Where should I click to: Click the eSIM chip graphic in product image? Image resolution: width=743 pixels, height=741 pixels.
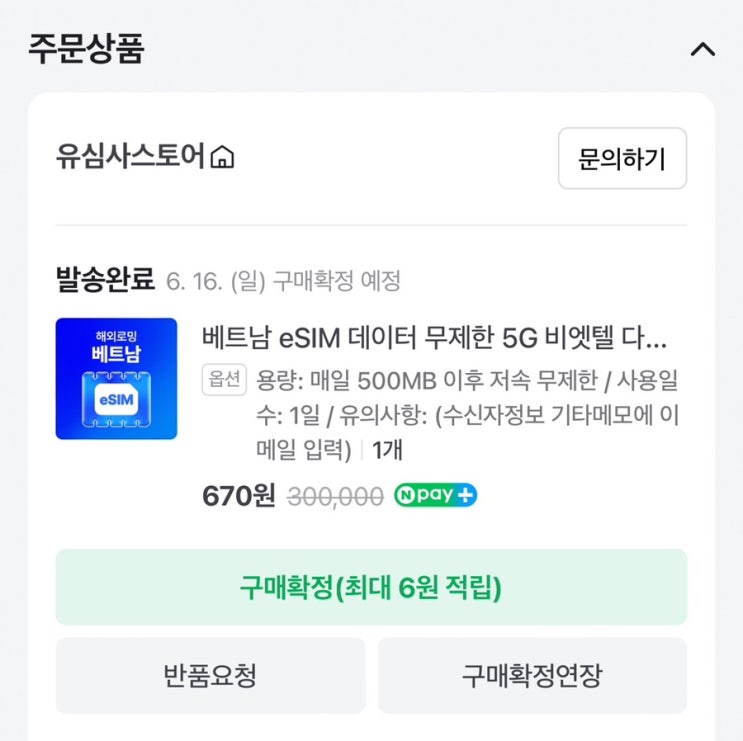click(x=116, y=400)
